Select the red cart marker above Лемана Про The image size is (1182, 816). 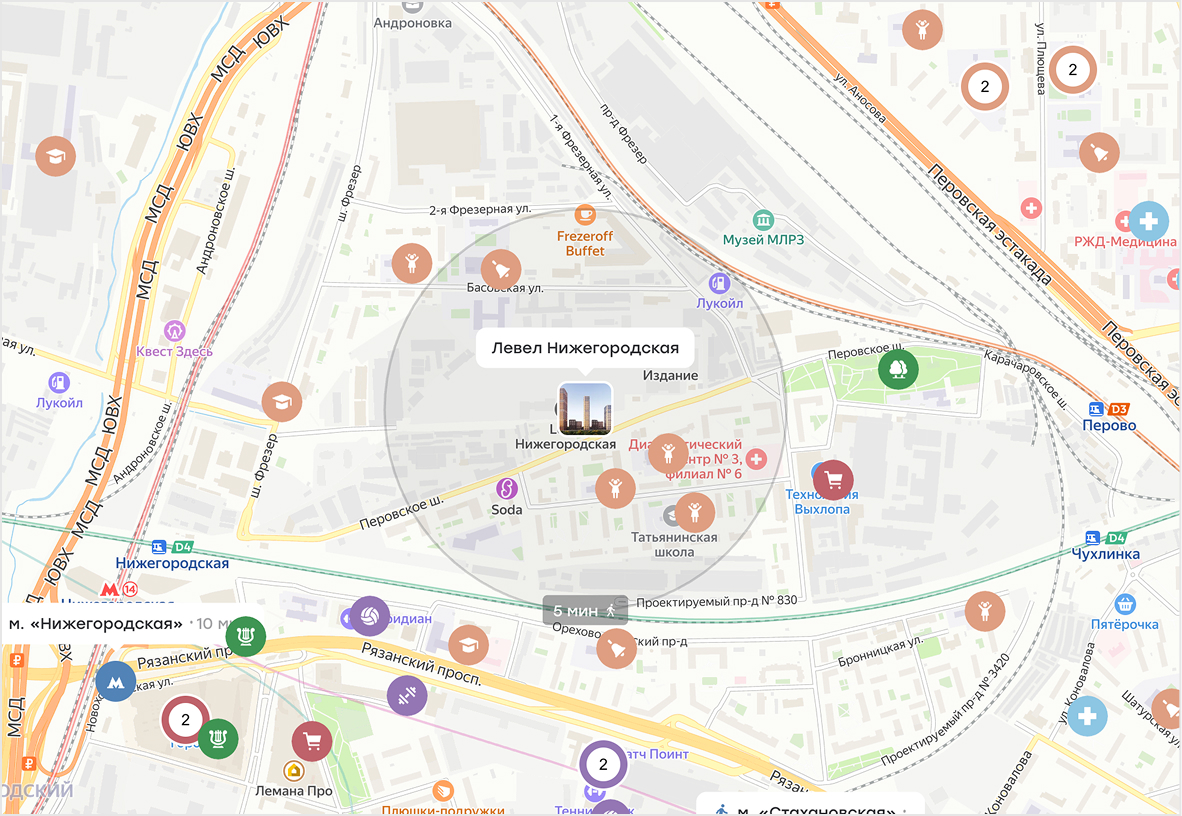point(312,741)
